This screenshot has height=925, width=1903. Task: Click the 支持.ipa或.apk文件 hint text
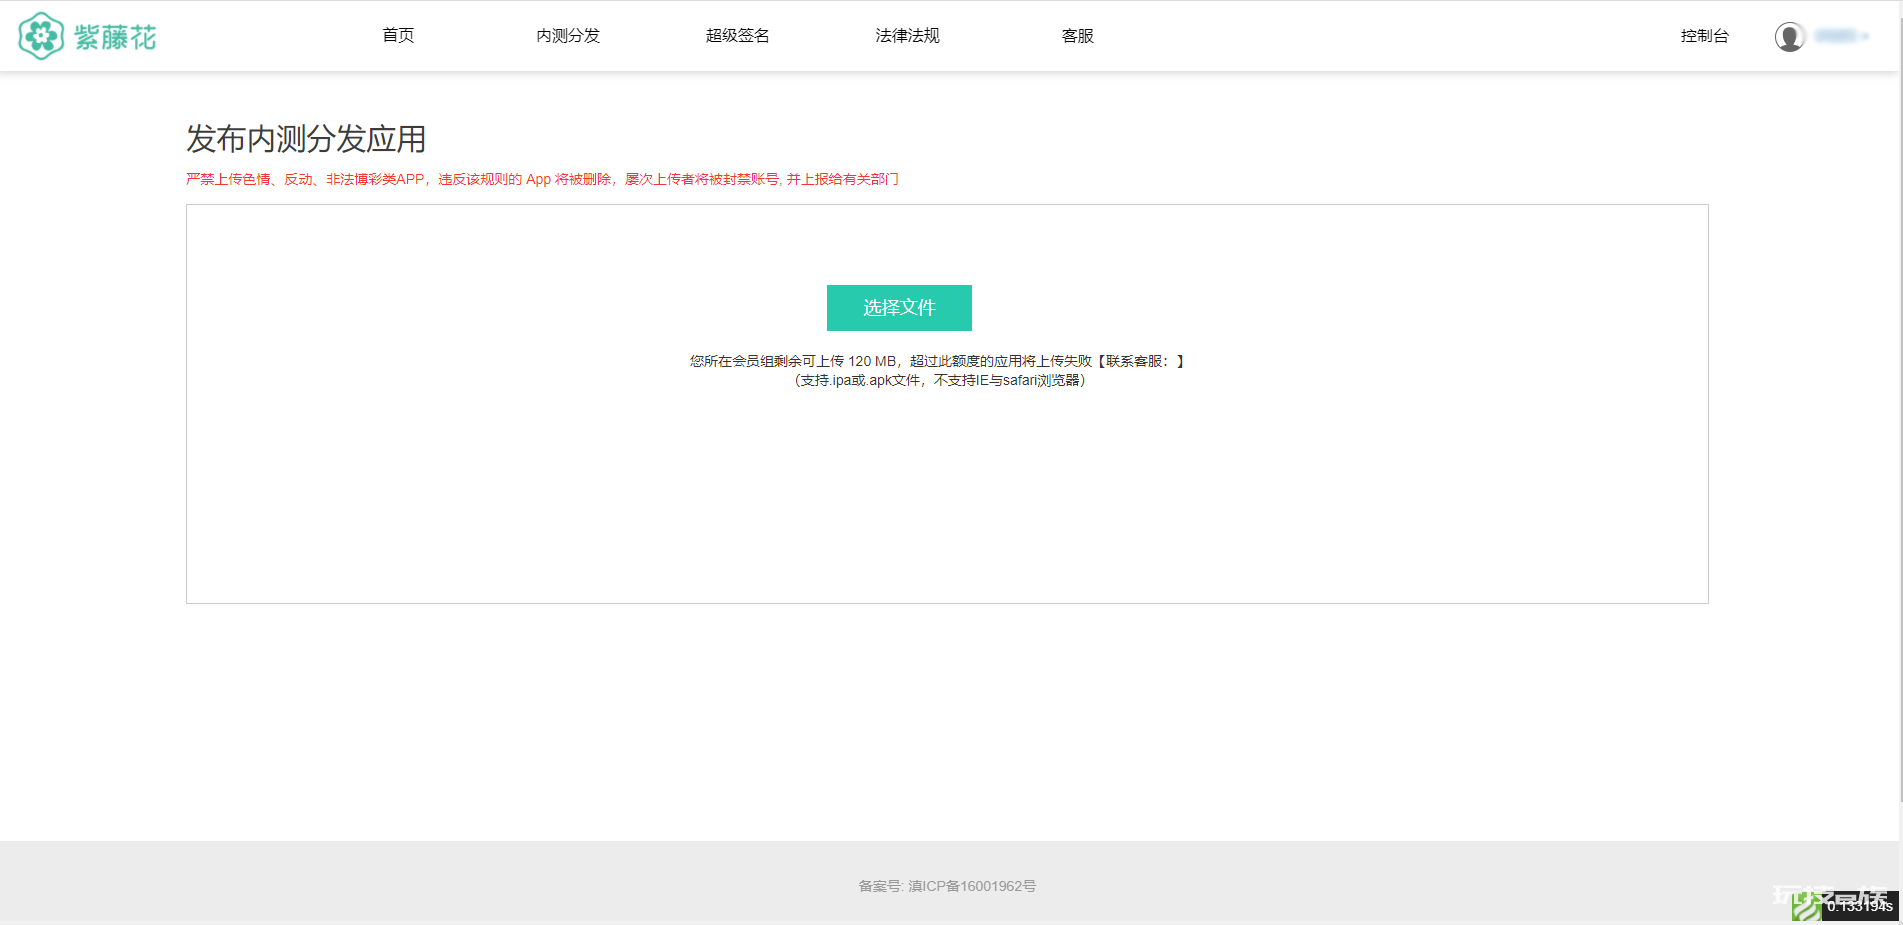coord(940,380)
